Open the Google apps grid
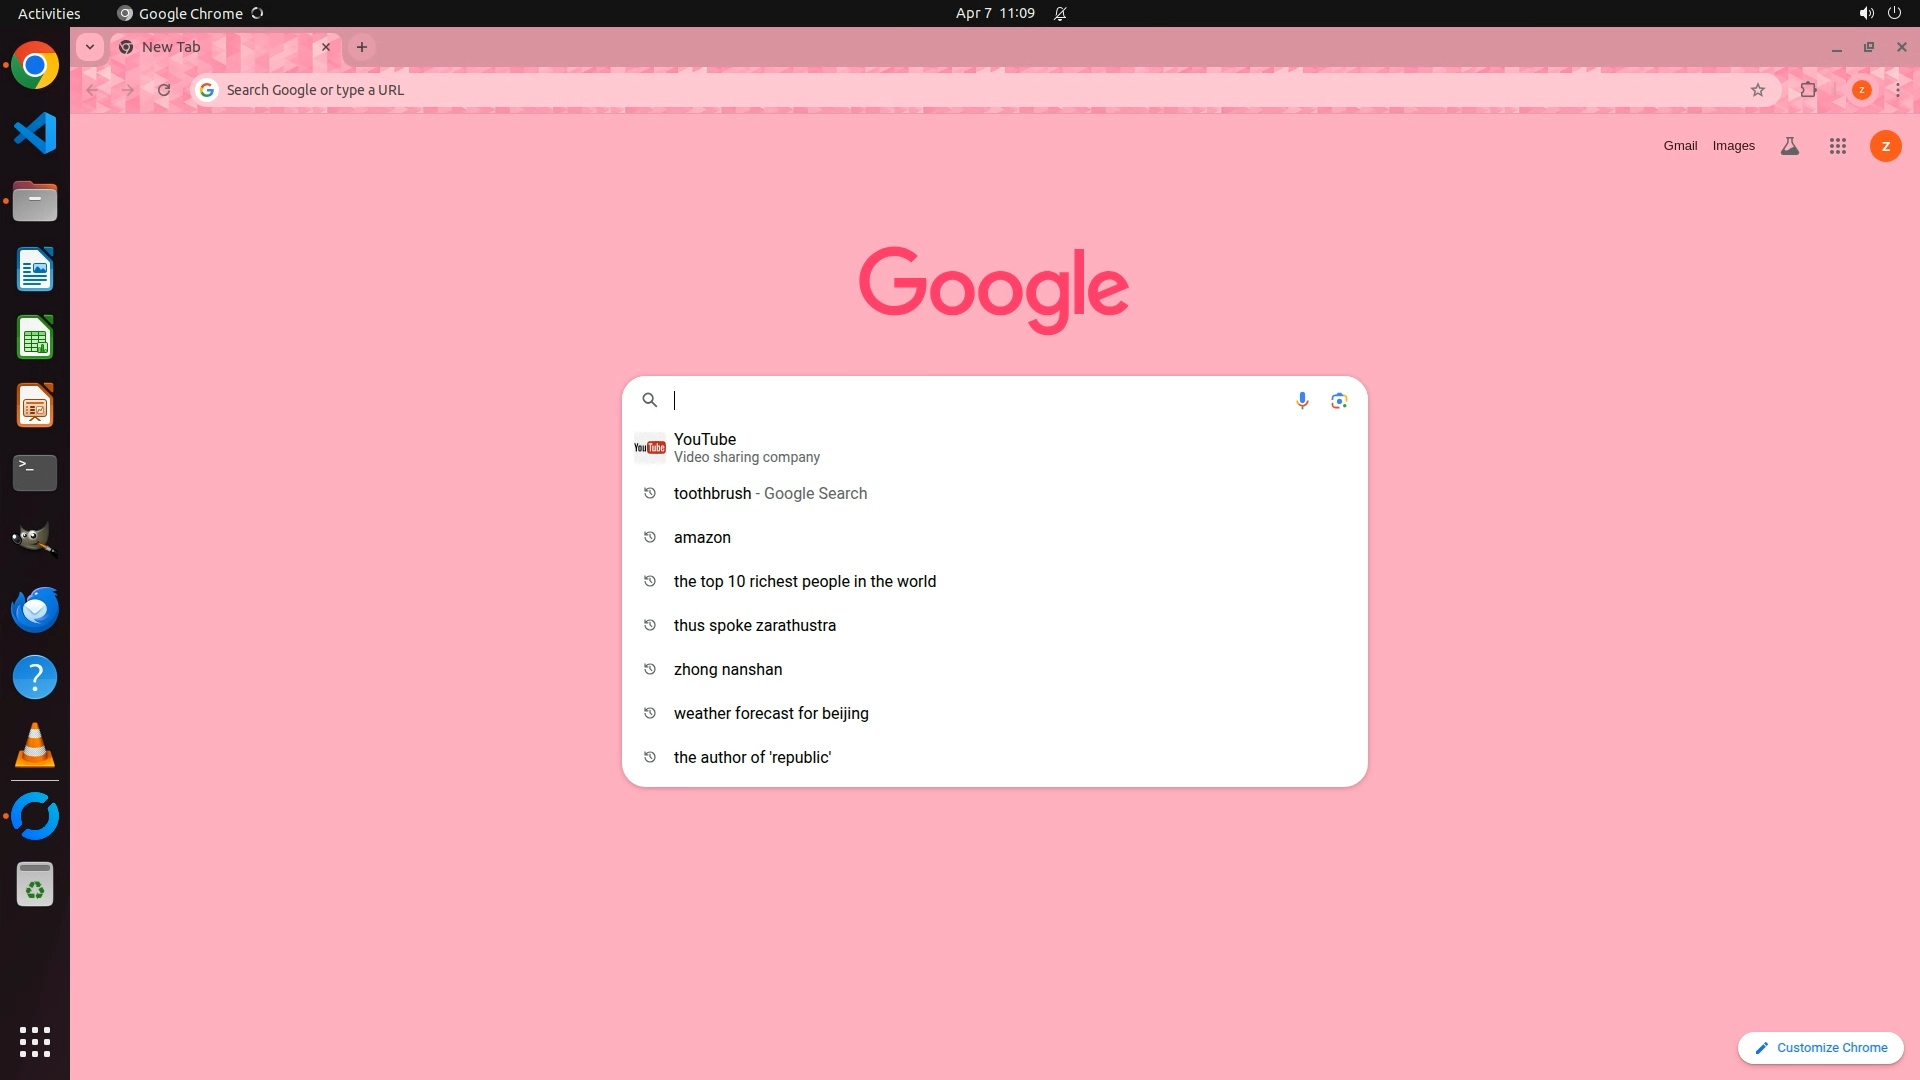 (1837, 146)
